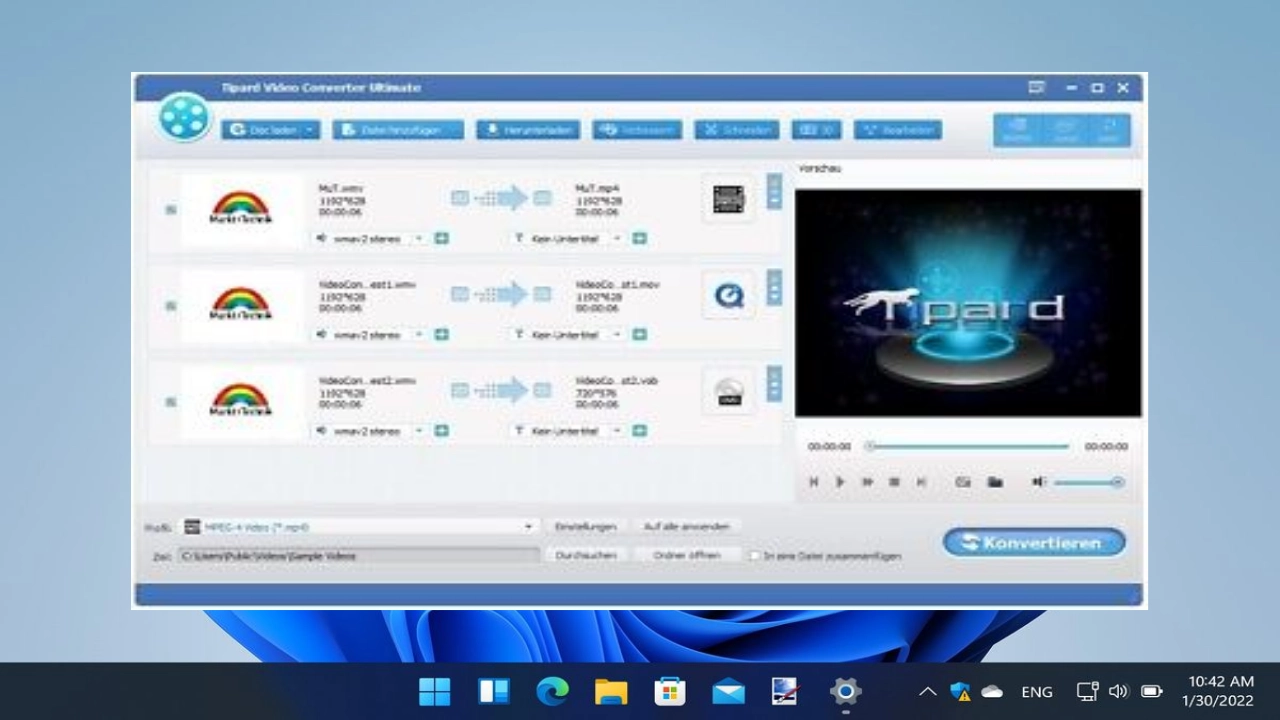Select the MuT.wmv thumbnail

(x=241, y=209)
